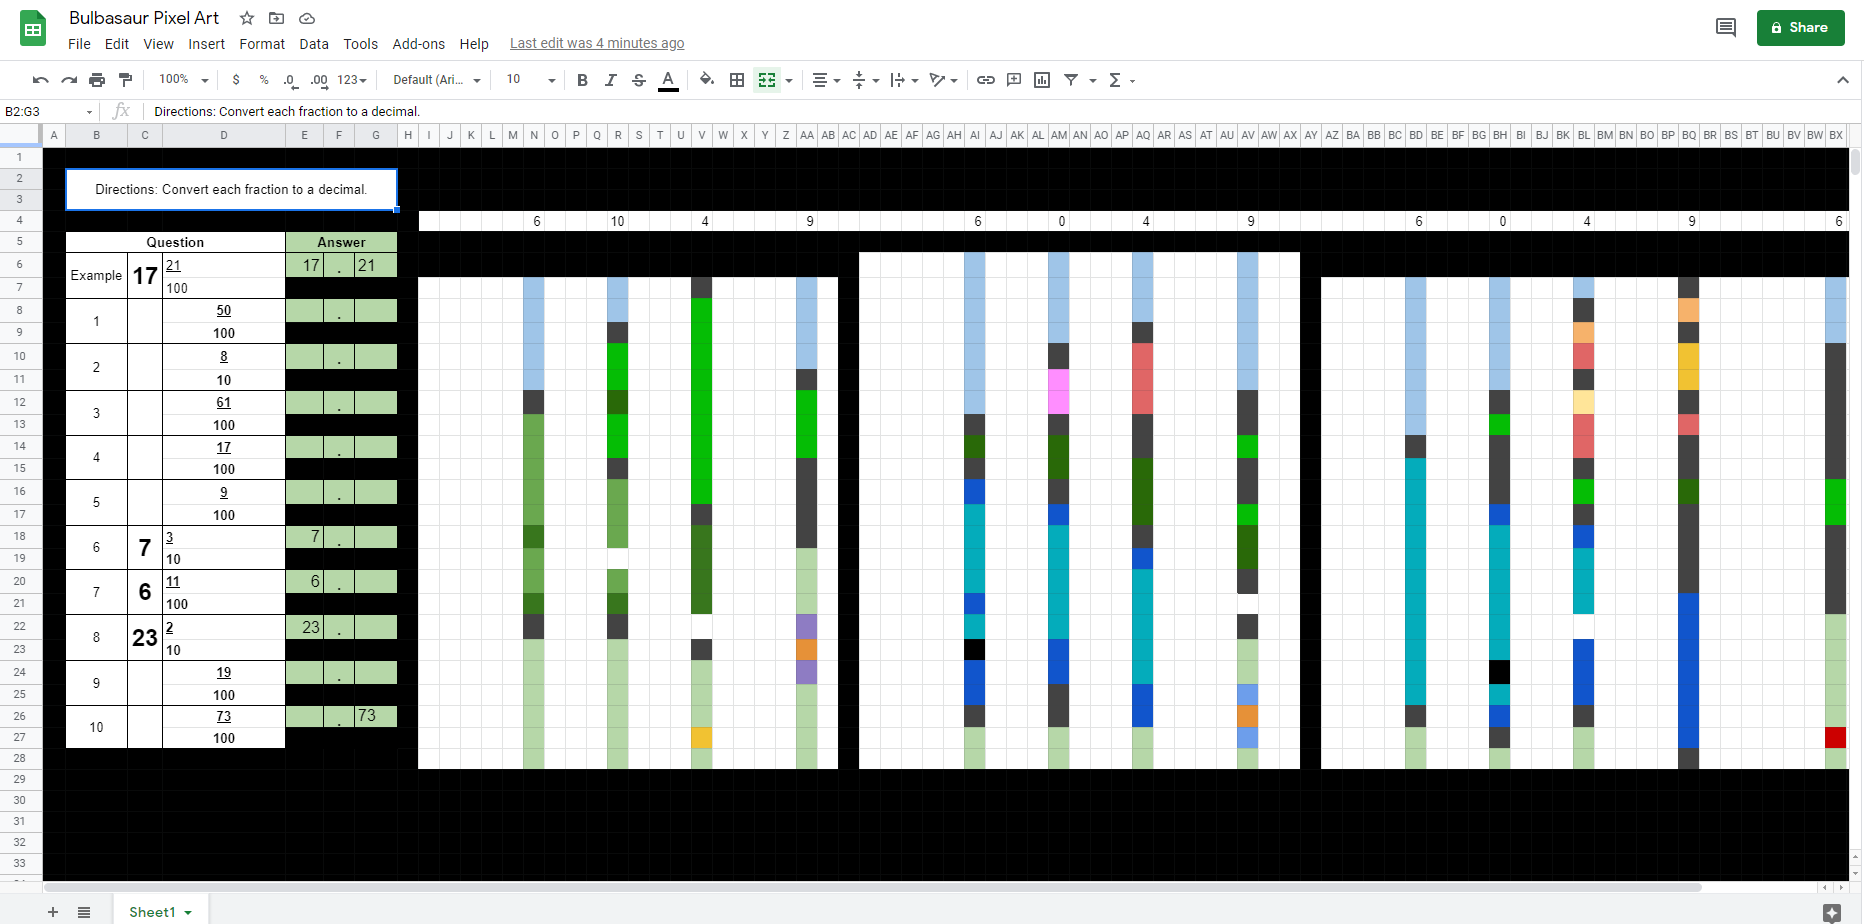Open the Format menu
Screen dimensions: 1864x924
pyautogui.click(x=262, y=44)
